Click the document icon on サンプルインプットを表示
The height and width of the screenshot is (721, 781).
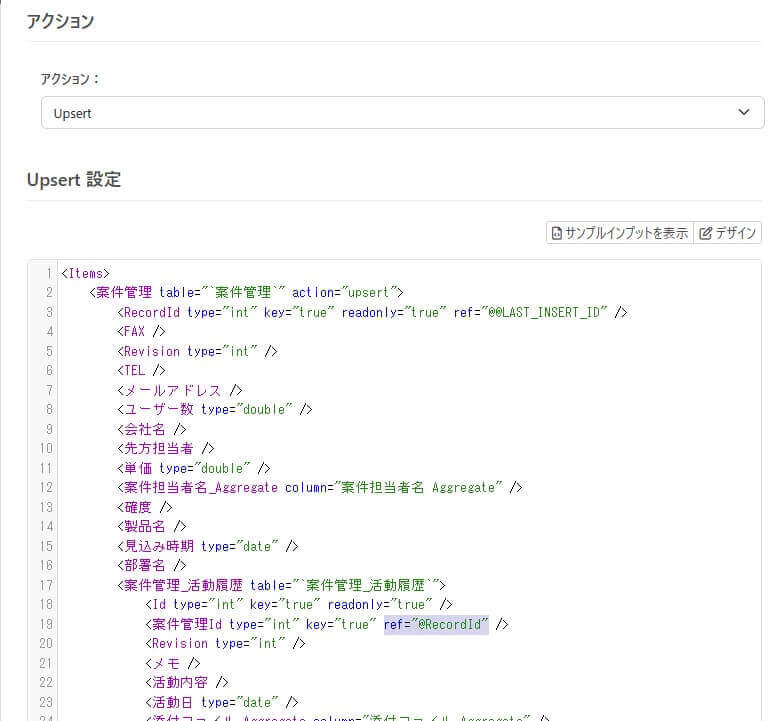pyautogui.click(x=557, y=233)
